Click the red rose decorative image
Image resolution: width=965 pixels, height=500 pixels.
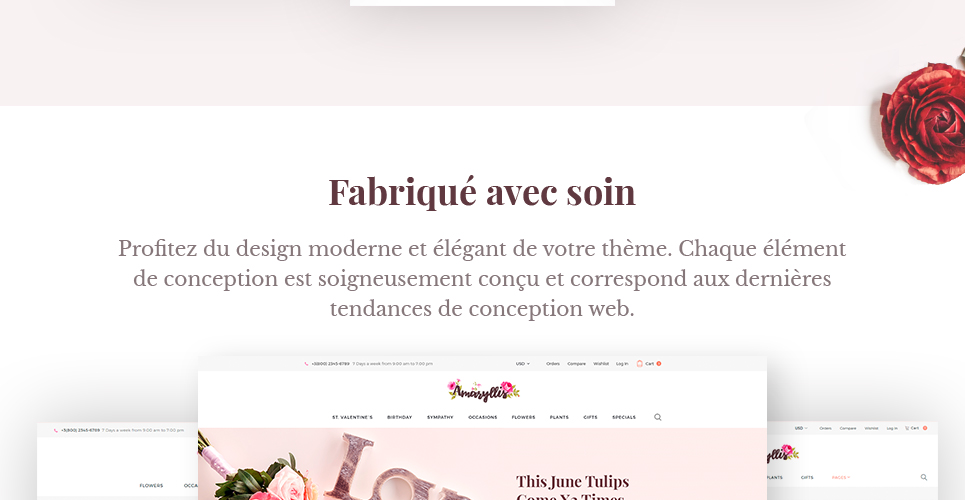(923, 121)
